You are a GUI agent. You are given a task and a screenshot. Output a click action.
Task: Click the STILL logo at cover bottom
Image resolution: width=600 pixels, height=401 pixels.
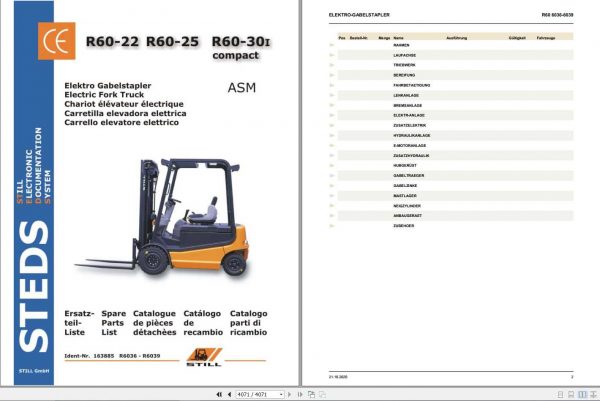(204, 357)
